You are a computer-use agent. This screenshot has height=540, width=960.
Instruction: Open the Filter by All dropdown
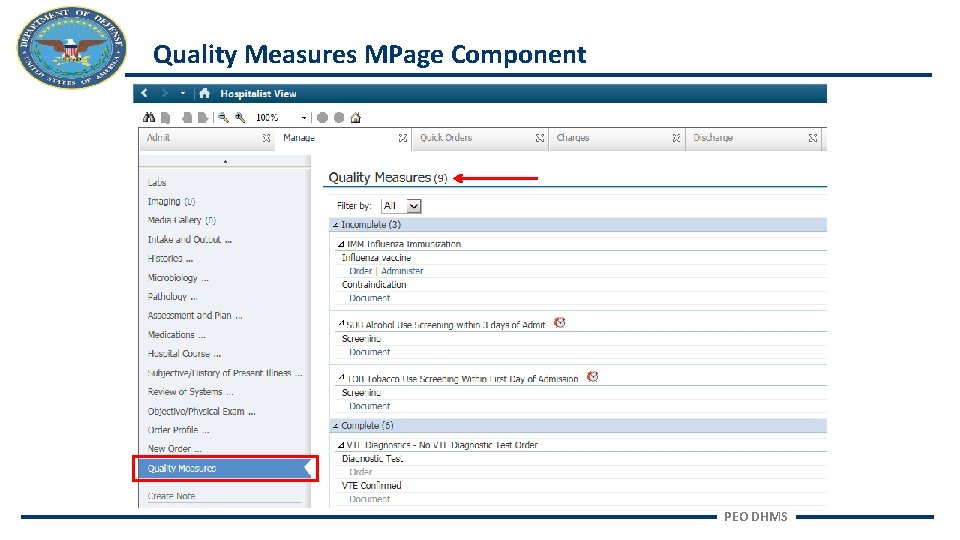(401, 206)
